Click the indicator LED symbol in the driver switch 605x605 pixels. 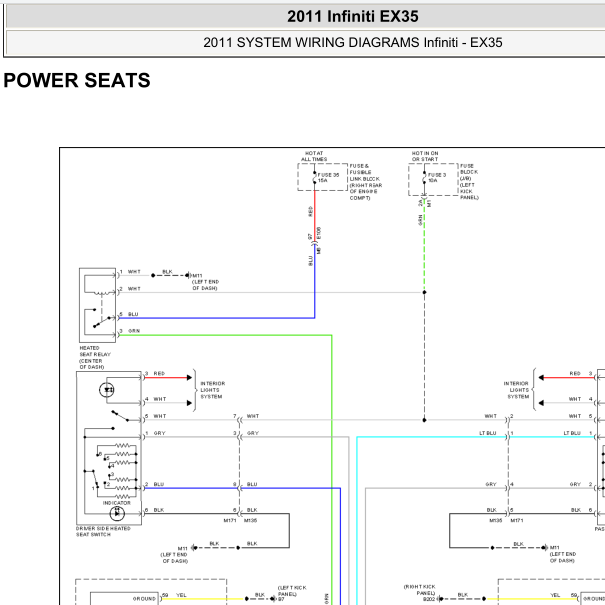pyautogui.click(x=117, y=514)
